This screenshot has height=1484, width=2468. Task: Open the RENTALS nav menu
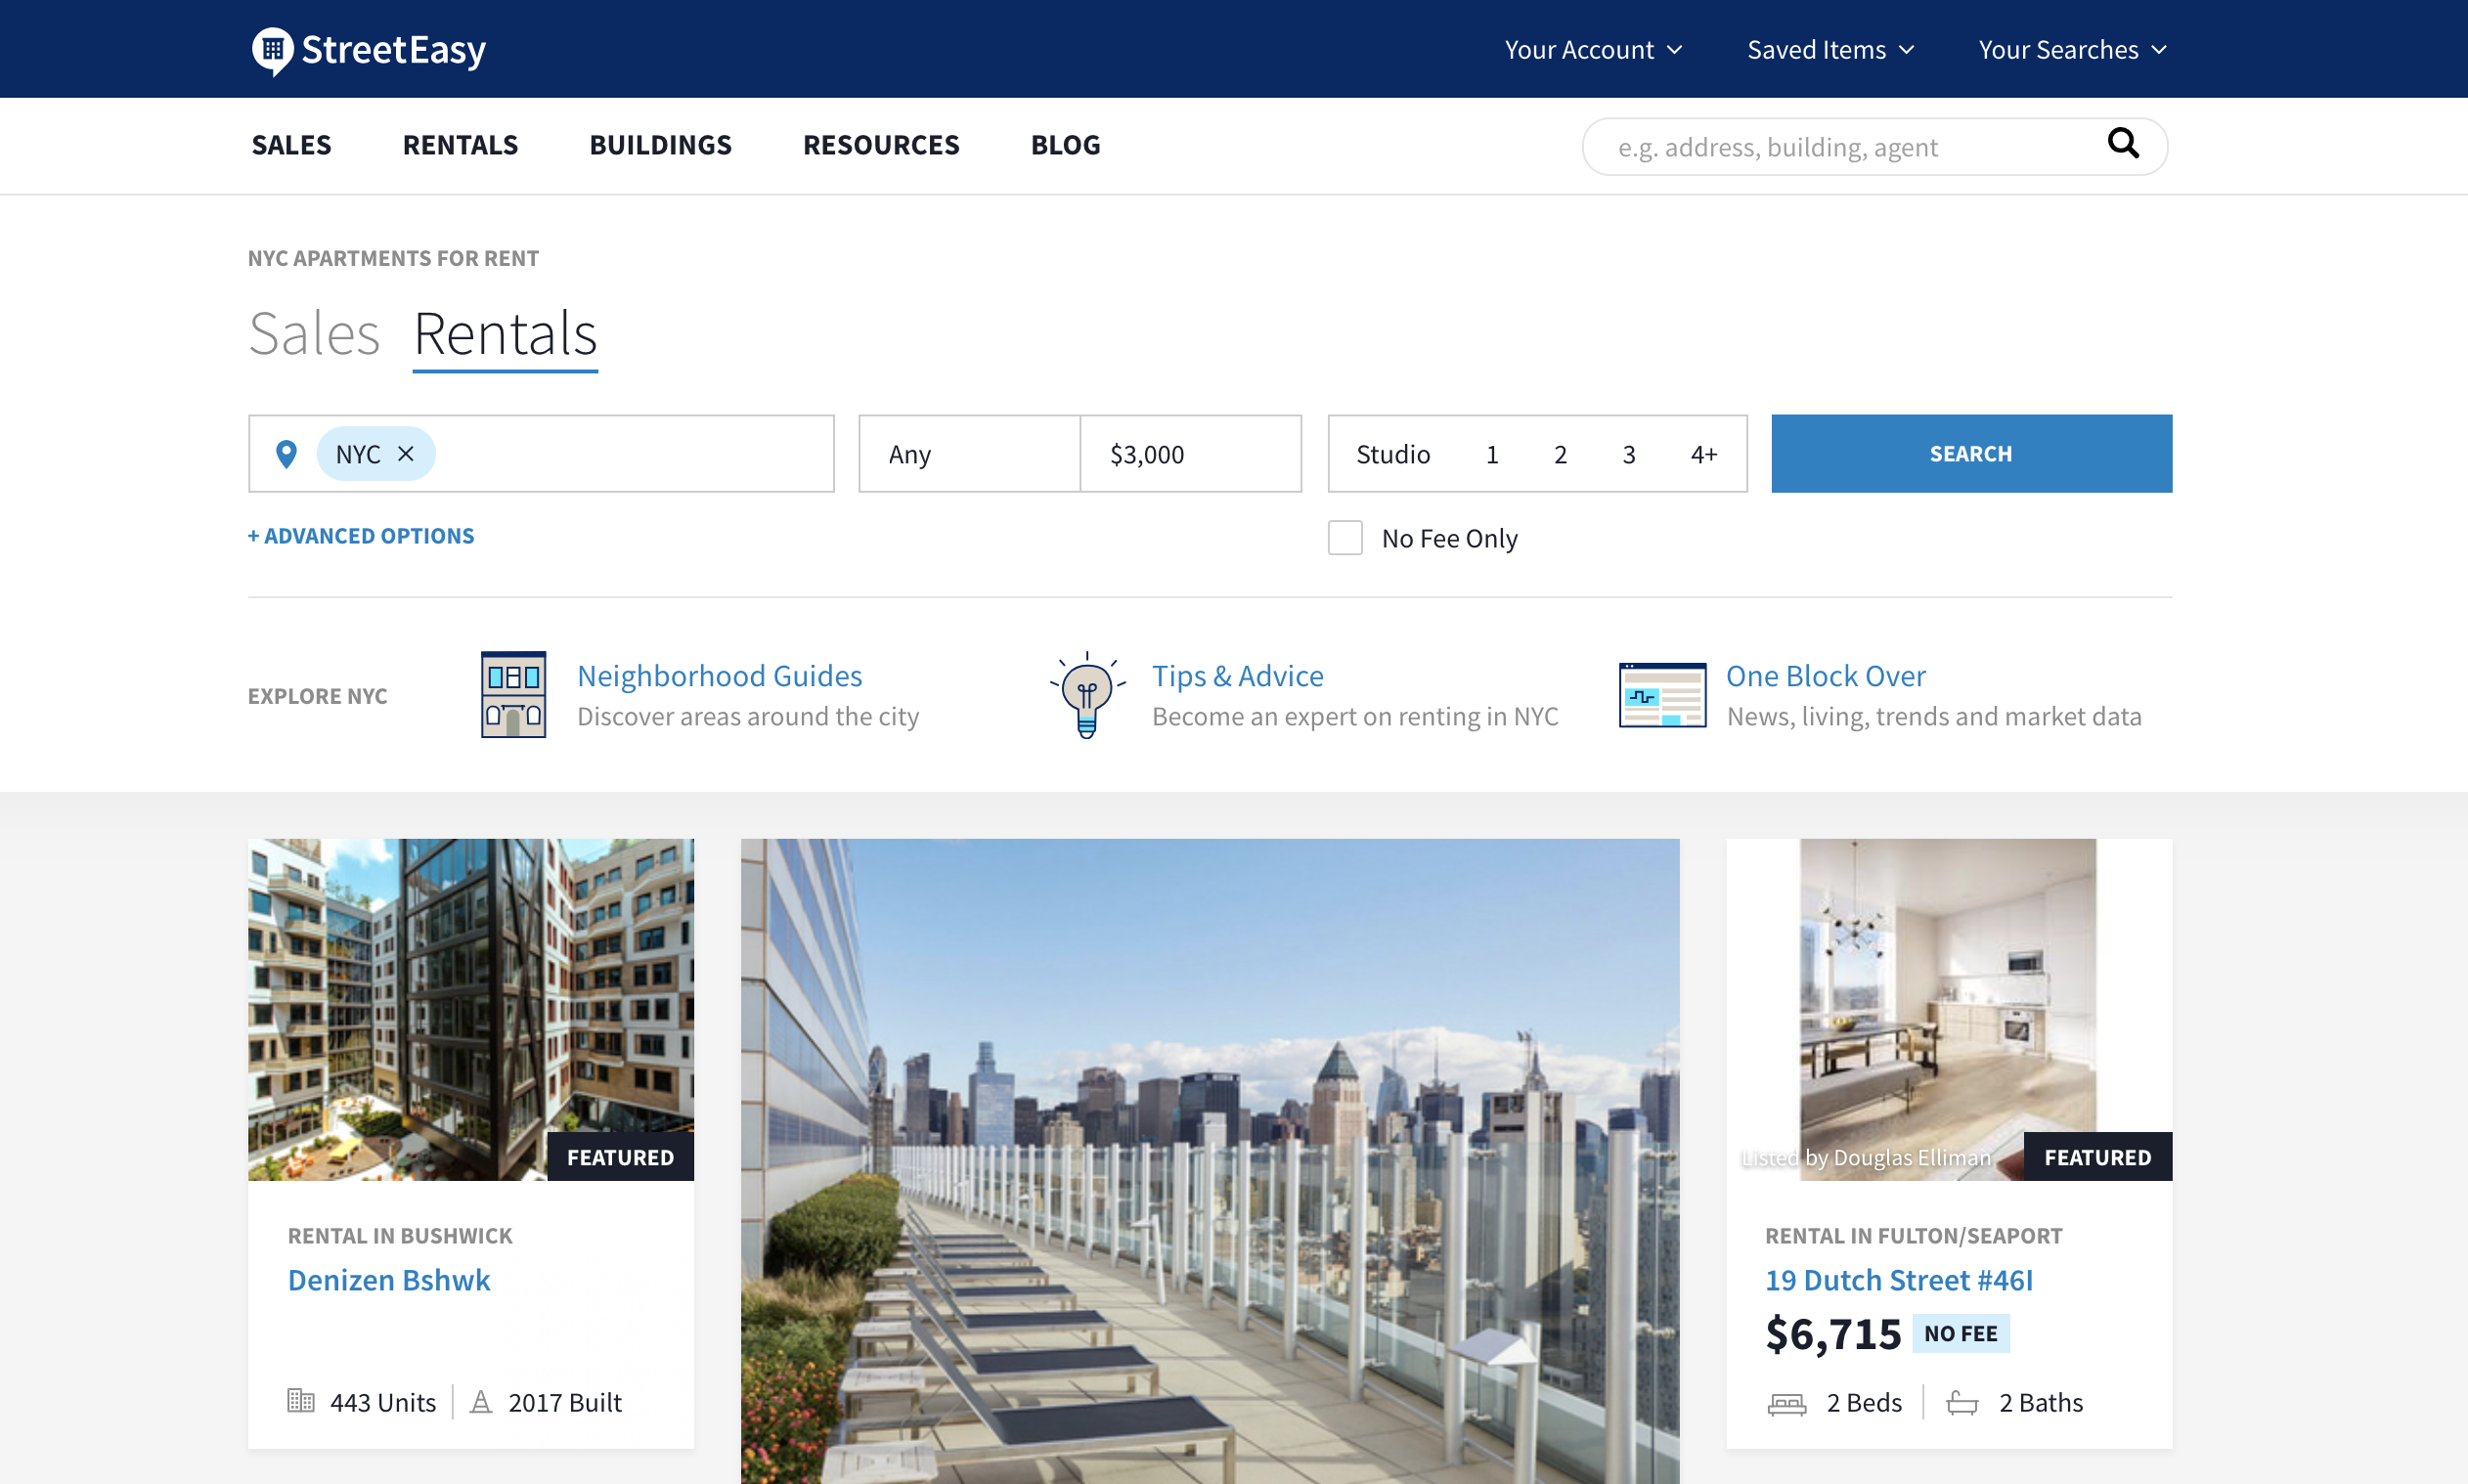click(x=460, y=145)
